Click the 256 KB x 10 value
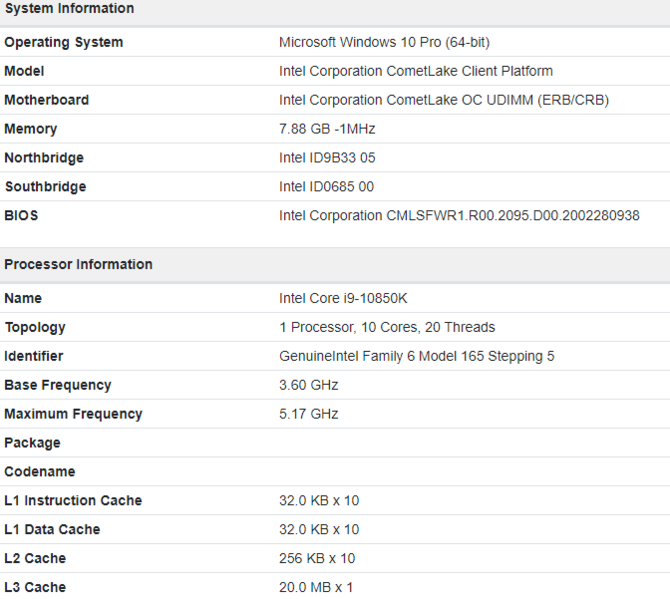 click(x=317, y=558)
